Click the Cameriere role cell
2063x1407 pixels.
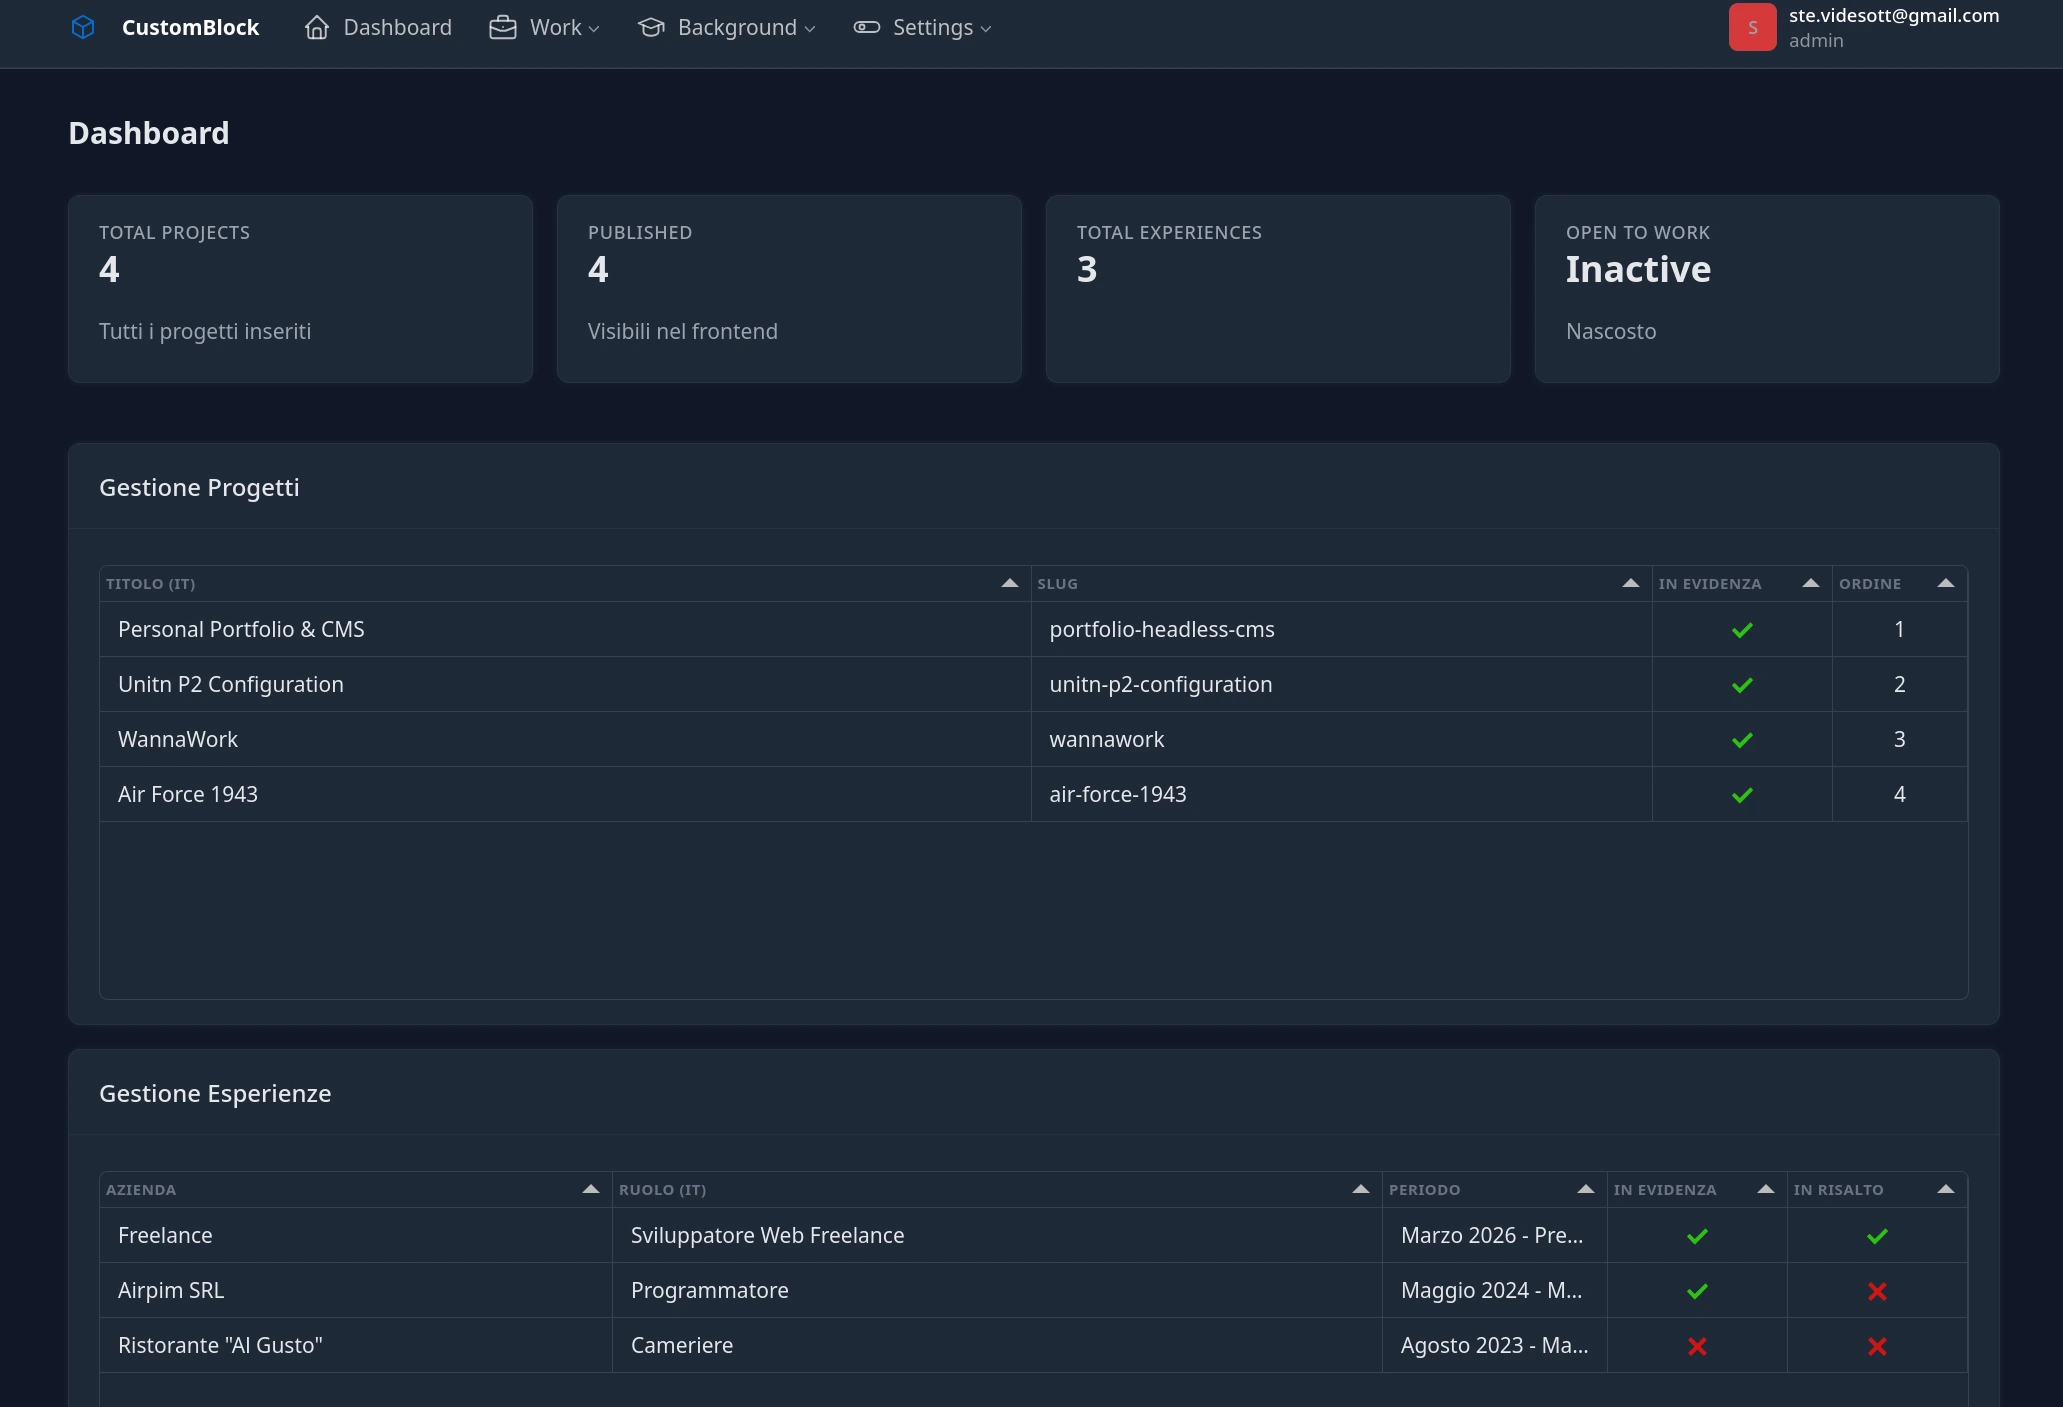pos(997,1345)
